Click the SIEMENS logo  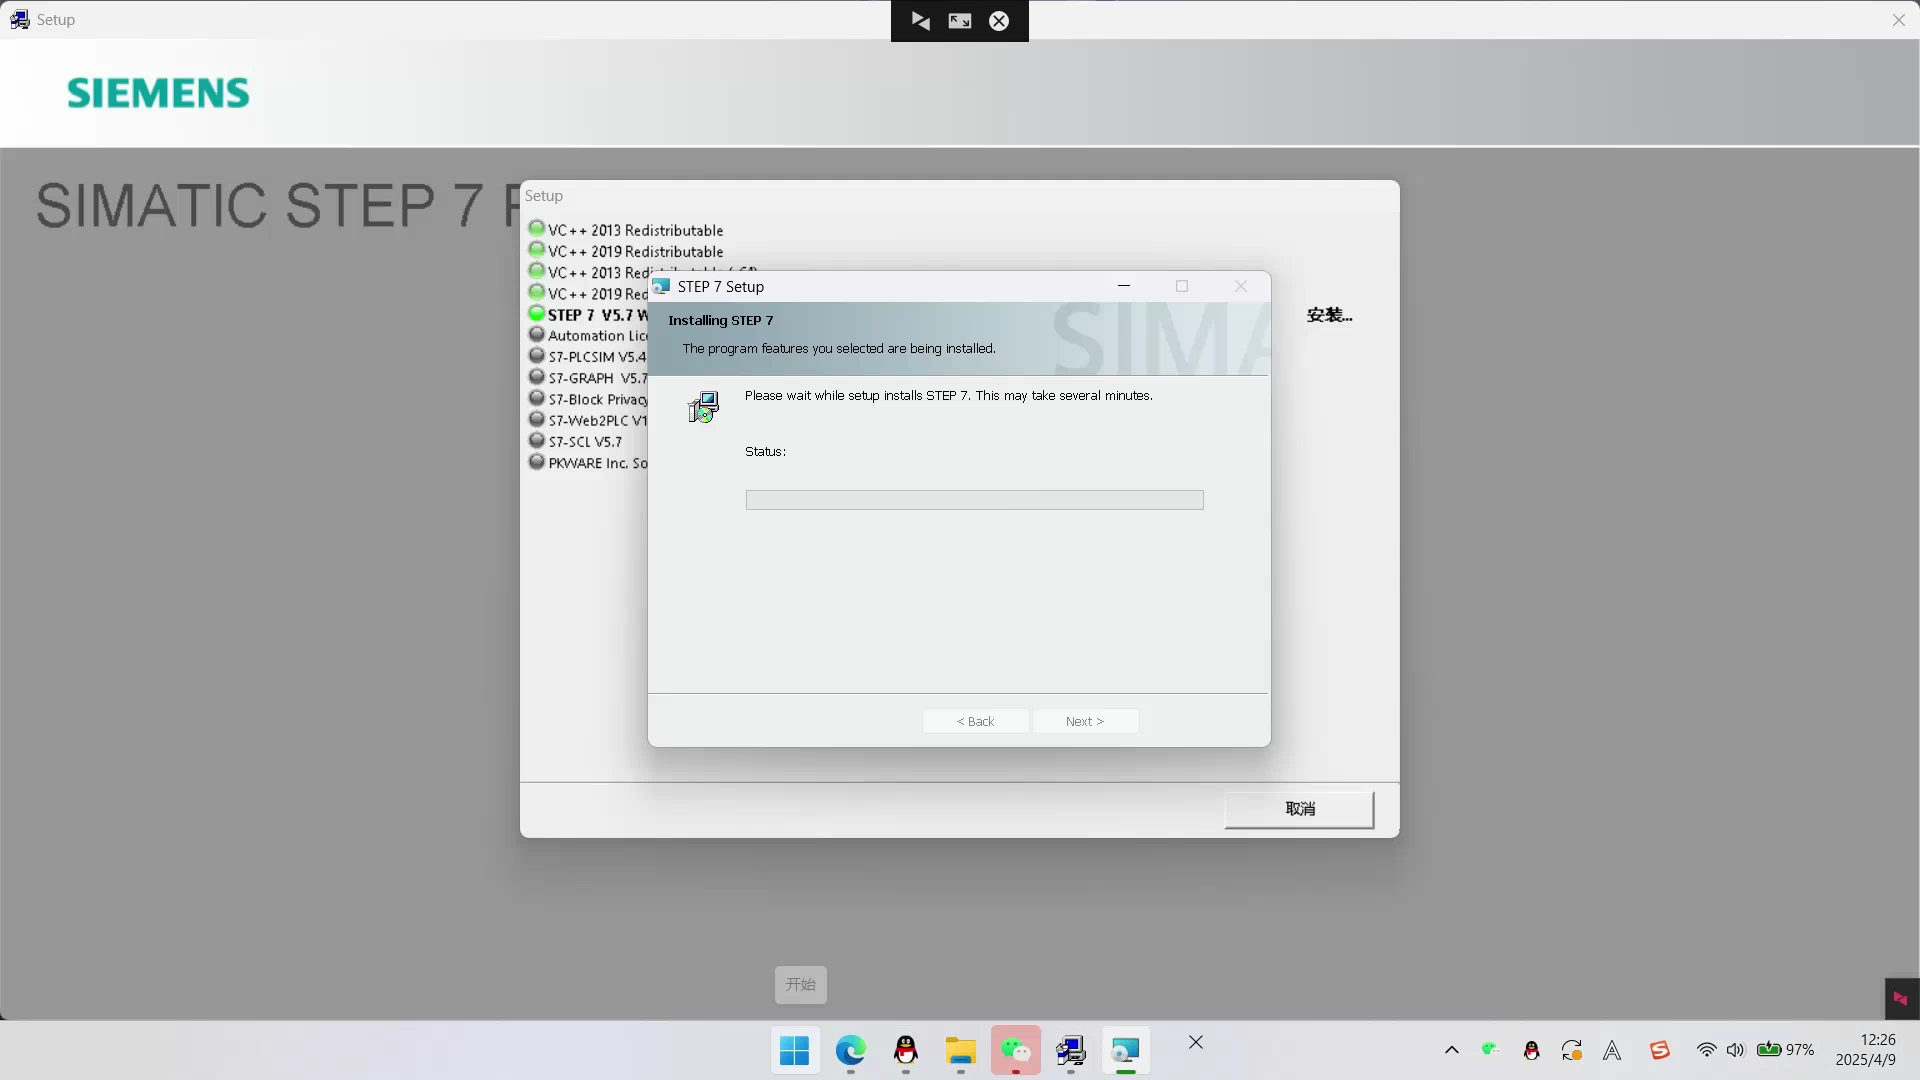click(x=158, y=93)
